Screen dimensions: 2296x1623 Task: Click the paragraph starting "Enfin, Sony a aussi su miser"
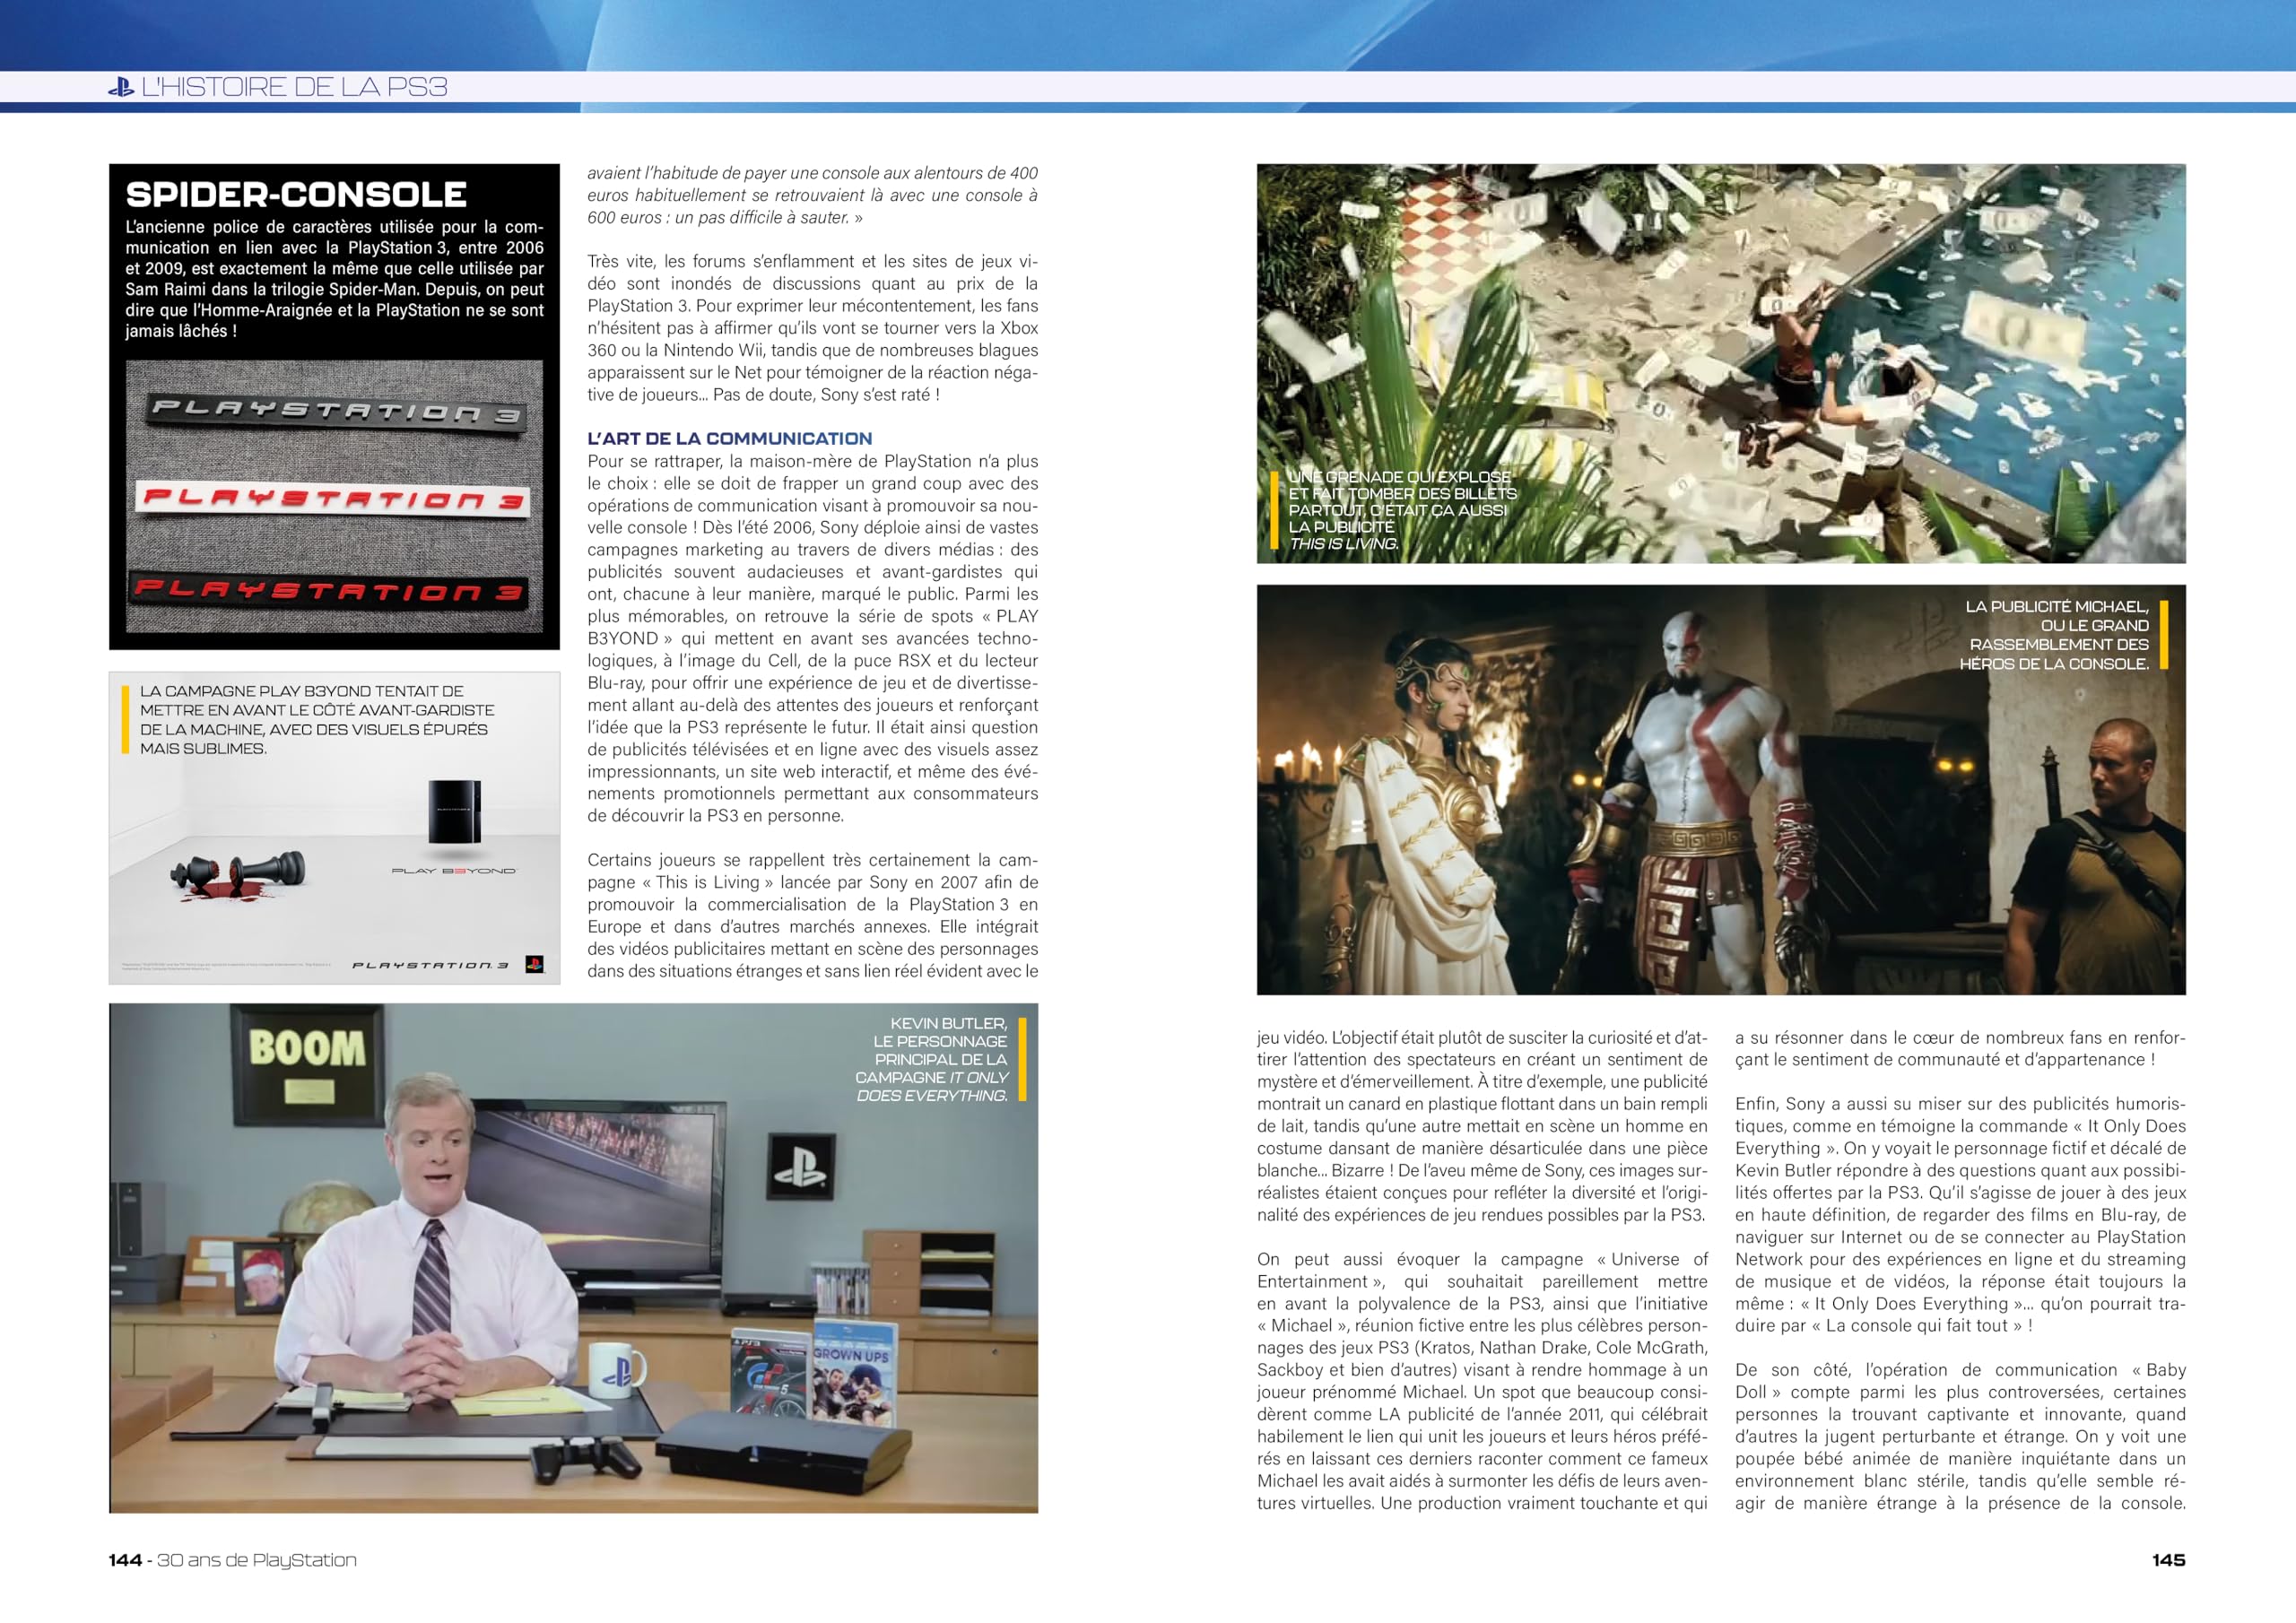(x=1960, y=1215)
